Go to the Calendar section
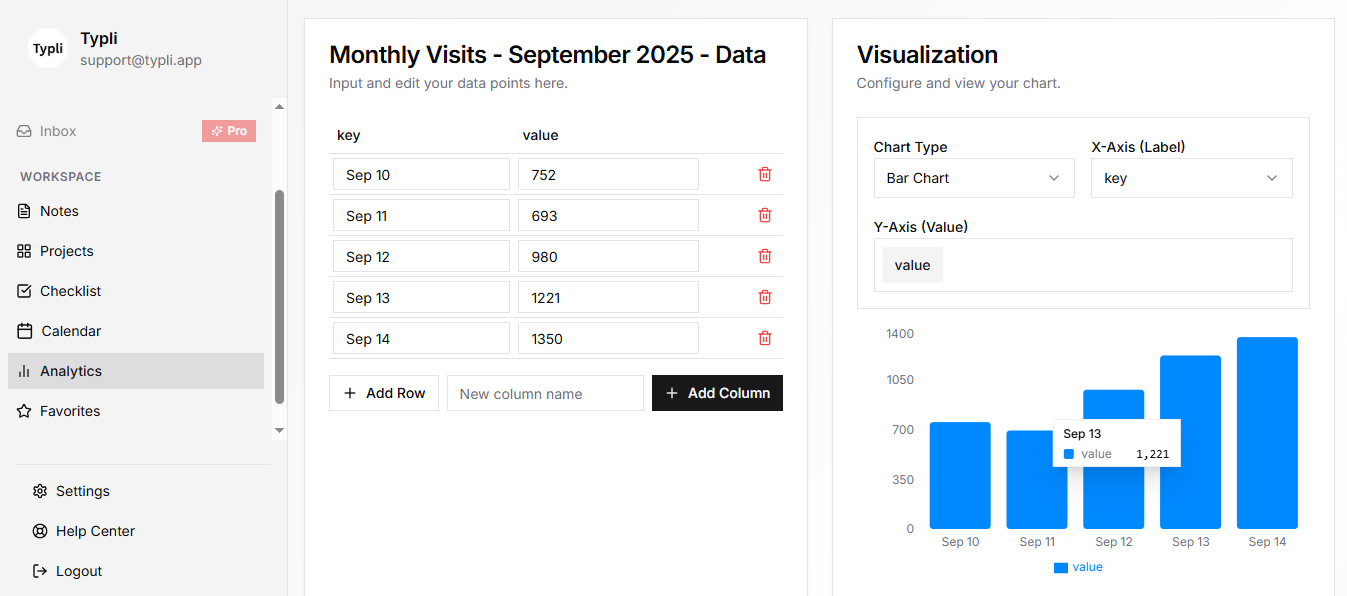Image resolution: width=1347 pixels, height=596 pixels. pyautogui.click(x=70, y=331)
